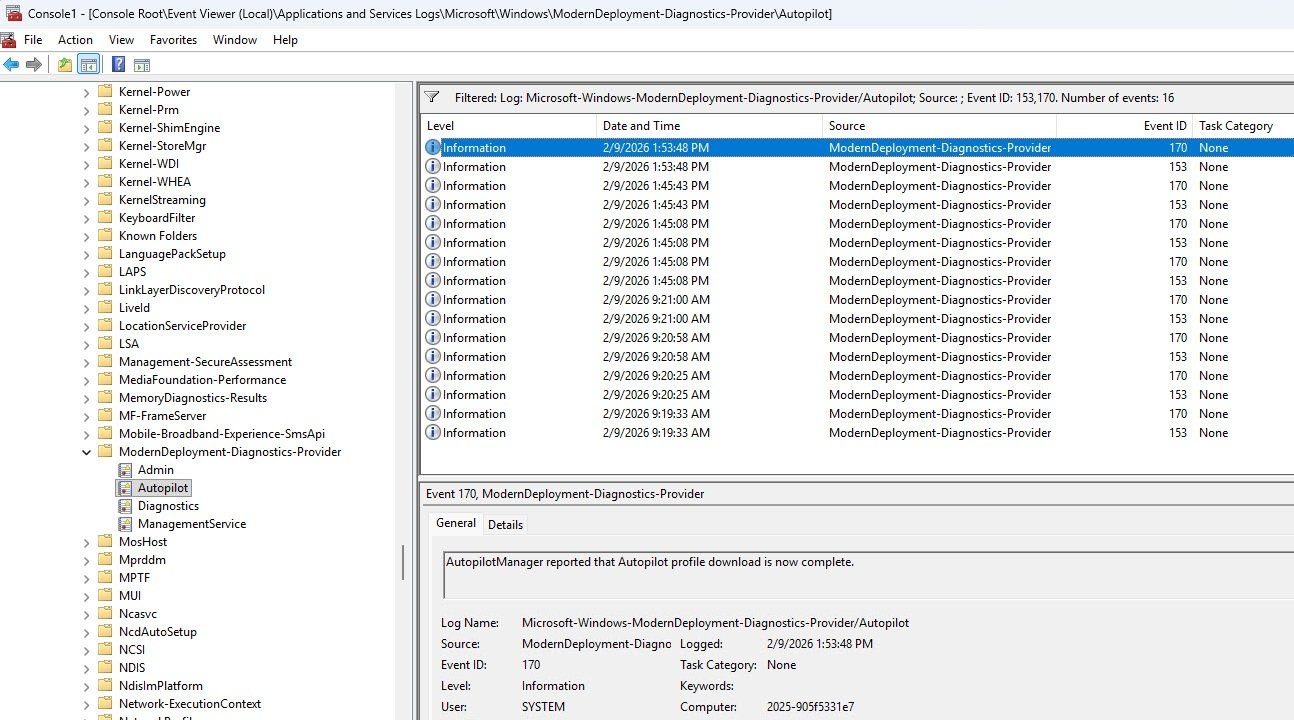Viewport: 1294px width, 720px height.
Task: Open the Action menu
Action: point(75,40)
